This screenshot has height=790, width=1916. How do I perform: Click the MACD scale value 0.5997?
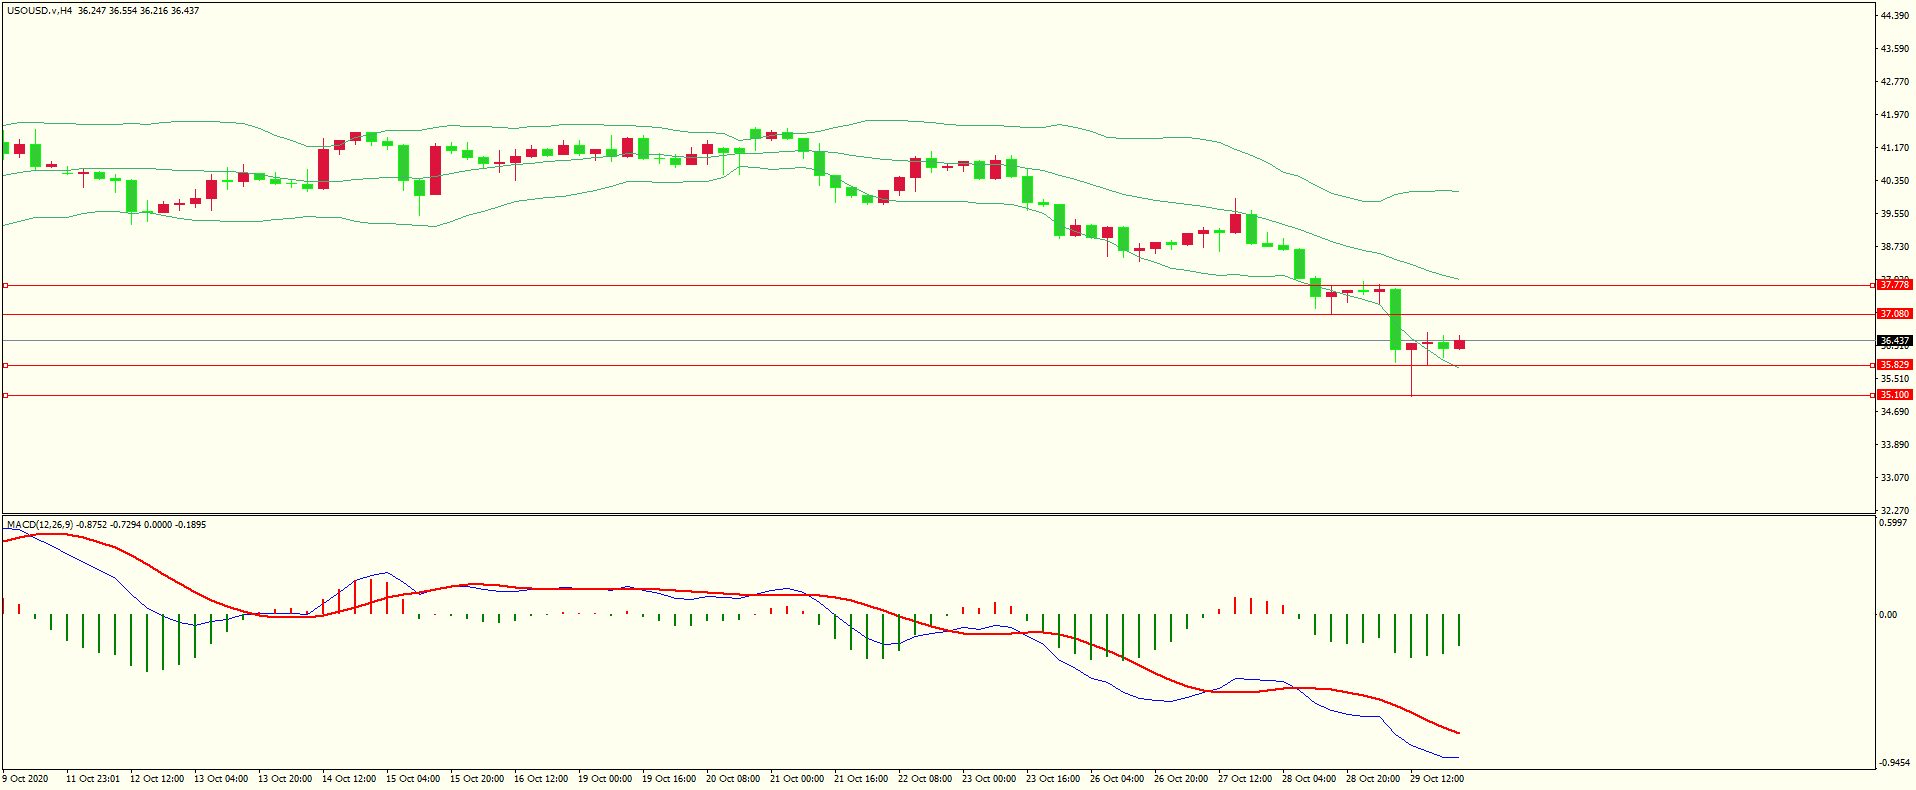[1893, 523]
